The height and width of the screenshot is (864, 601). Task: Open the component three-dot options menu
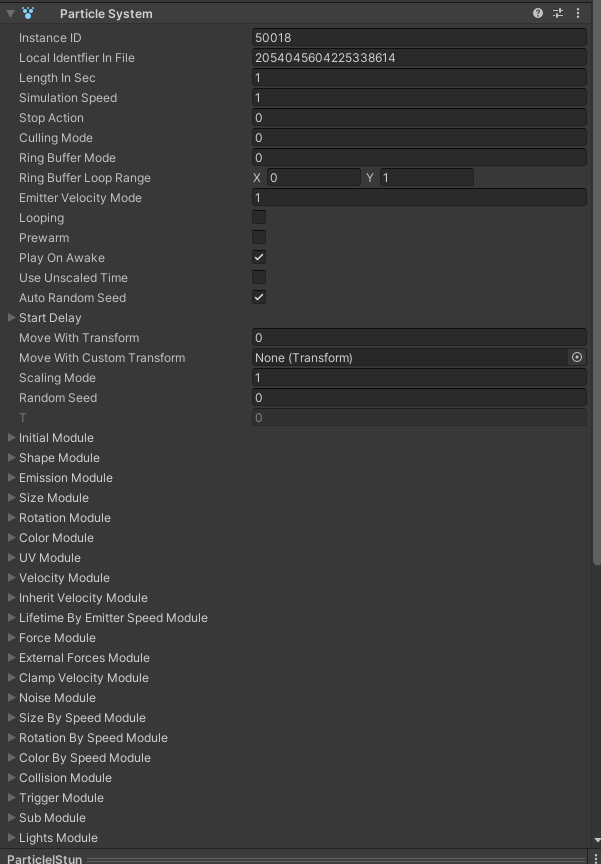click(x=578, y=13)
